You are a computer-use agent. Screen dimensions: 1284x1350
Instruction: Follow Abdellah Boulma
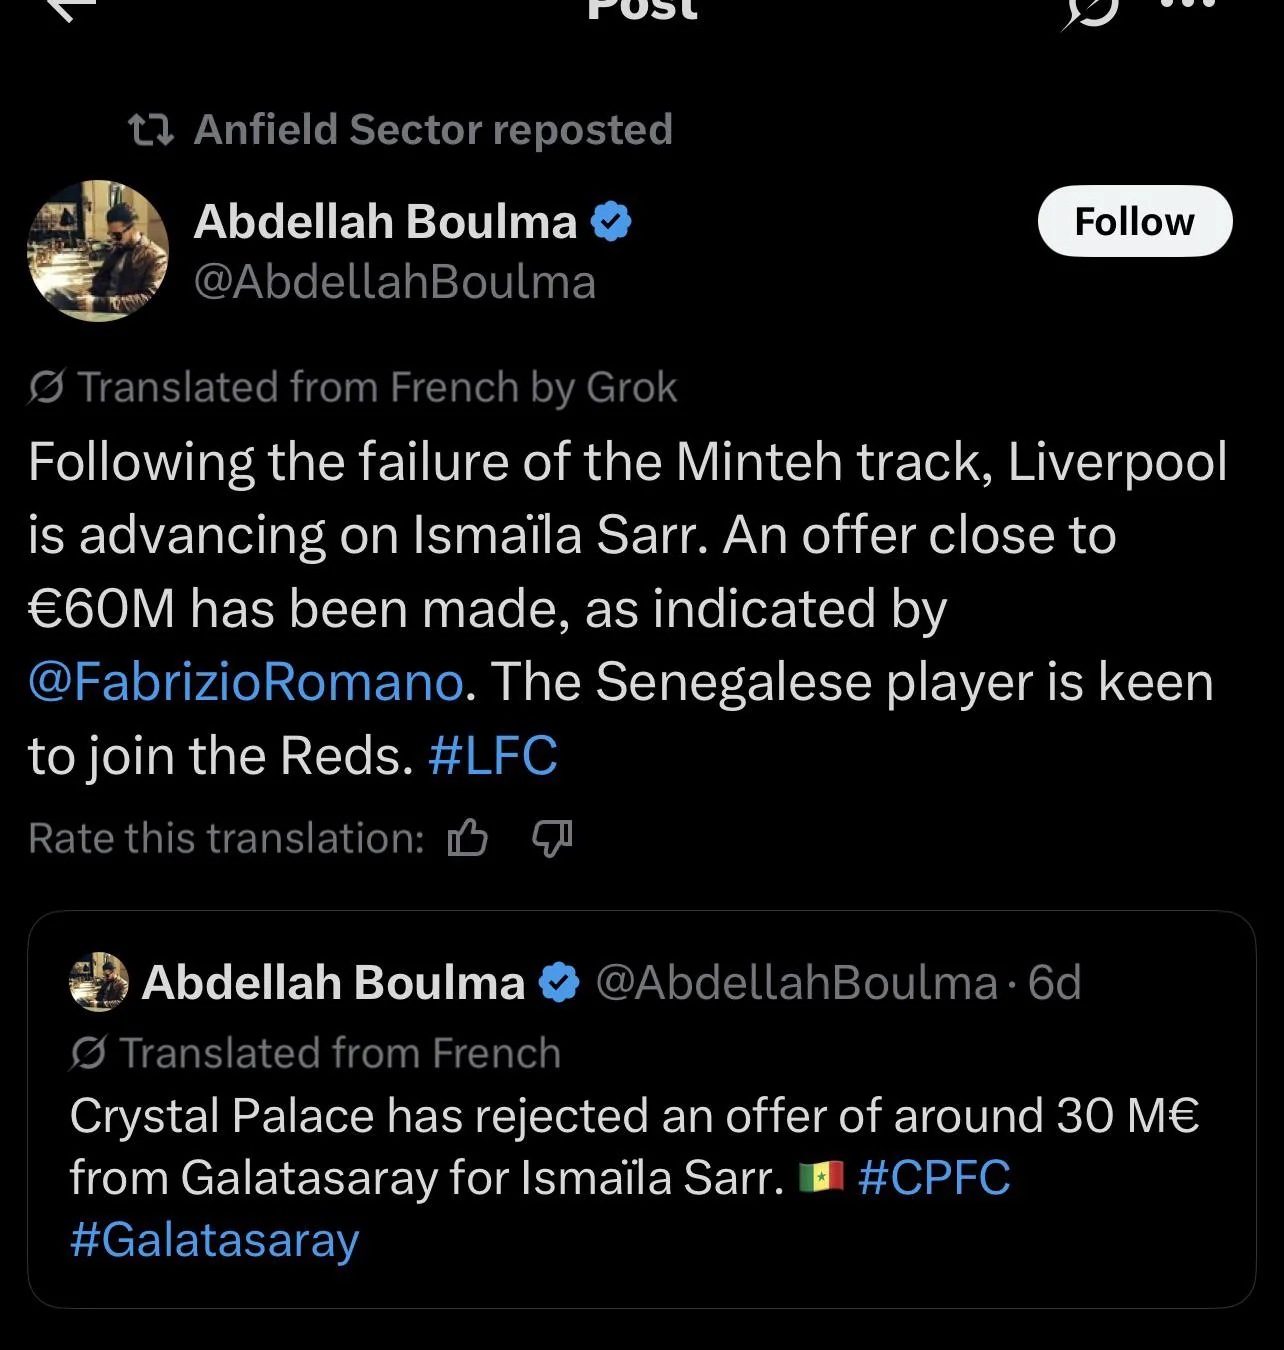[x=1135, y=221]
